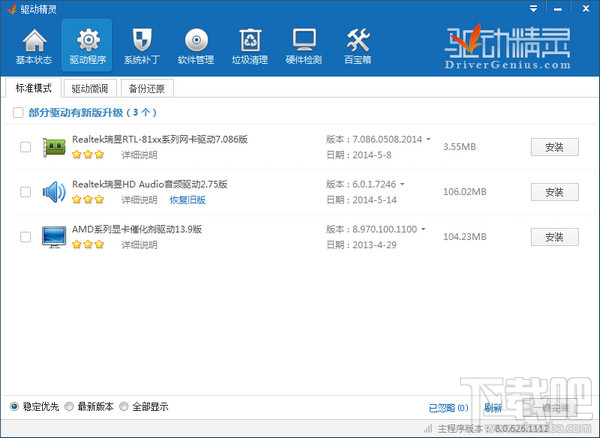The width and height of the screenshot is (600, 438).
Task: Click the AMD display driver monitor icon
Action: click(x=54, y=237)
